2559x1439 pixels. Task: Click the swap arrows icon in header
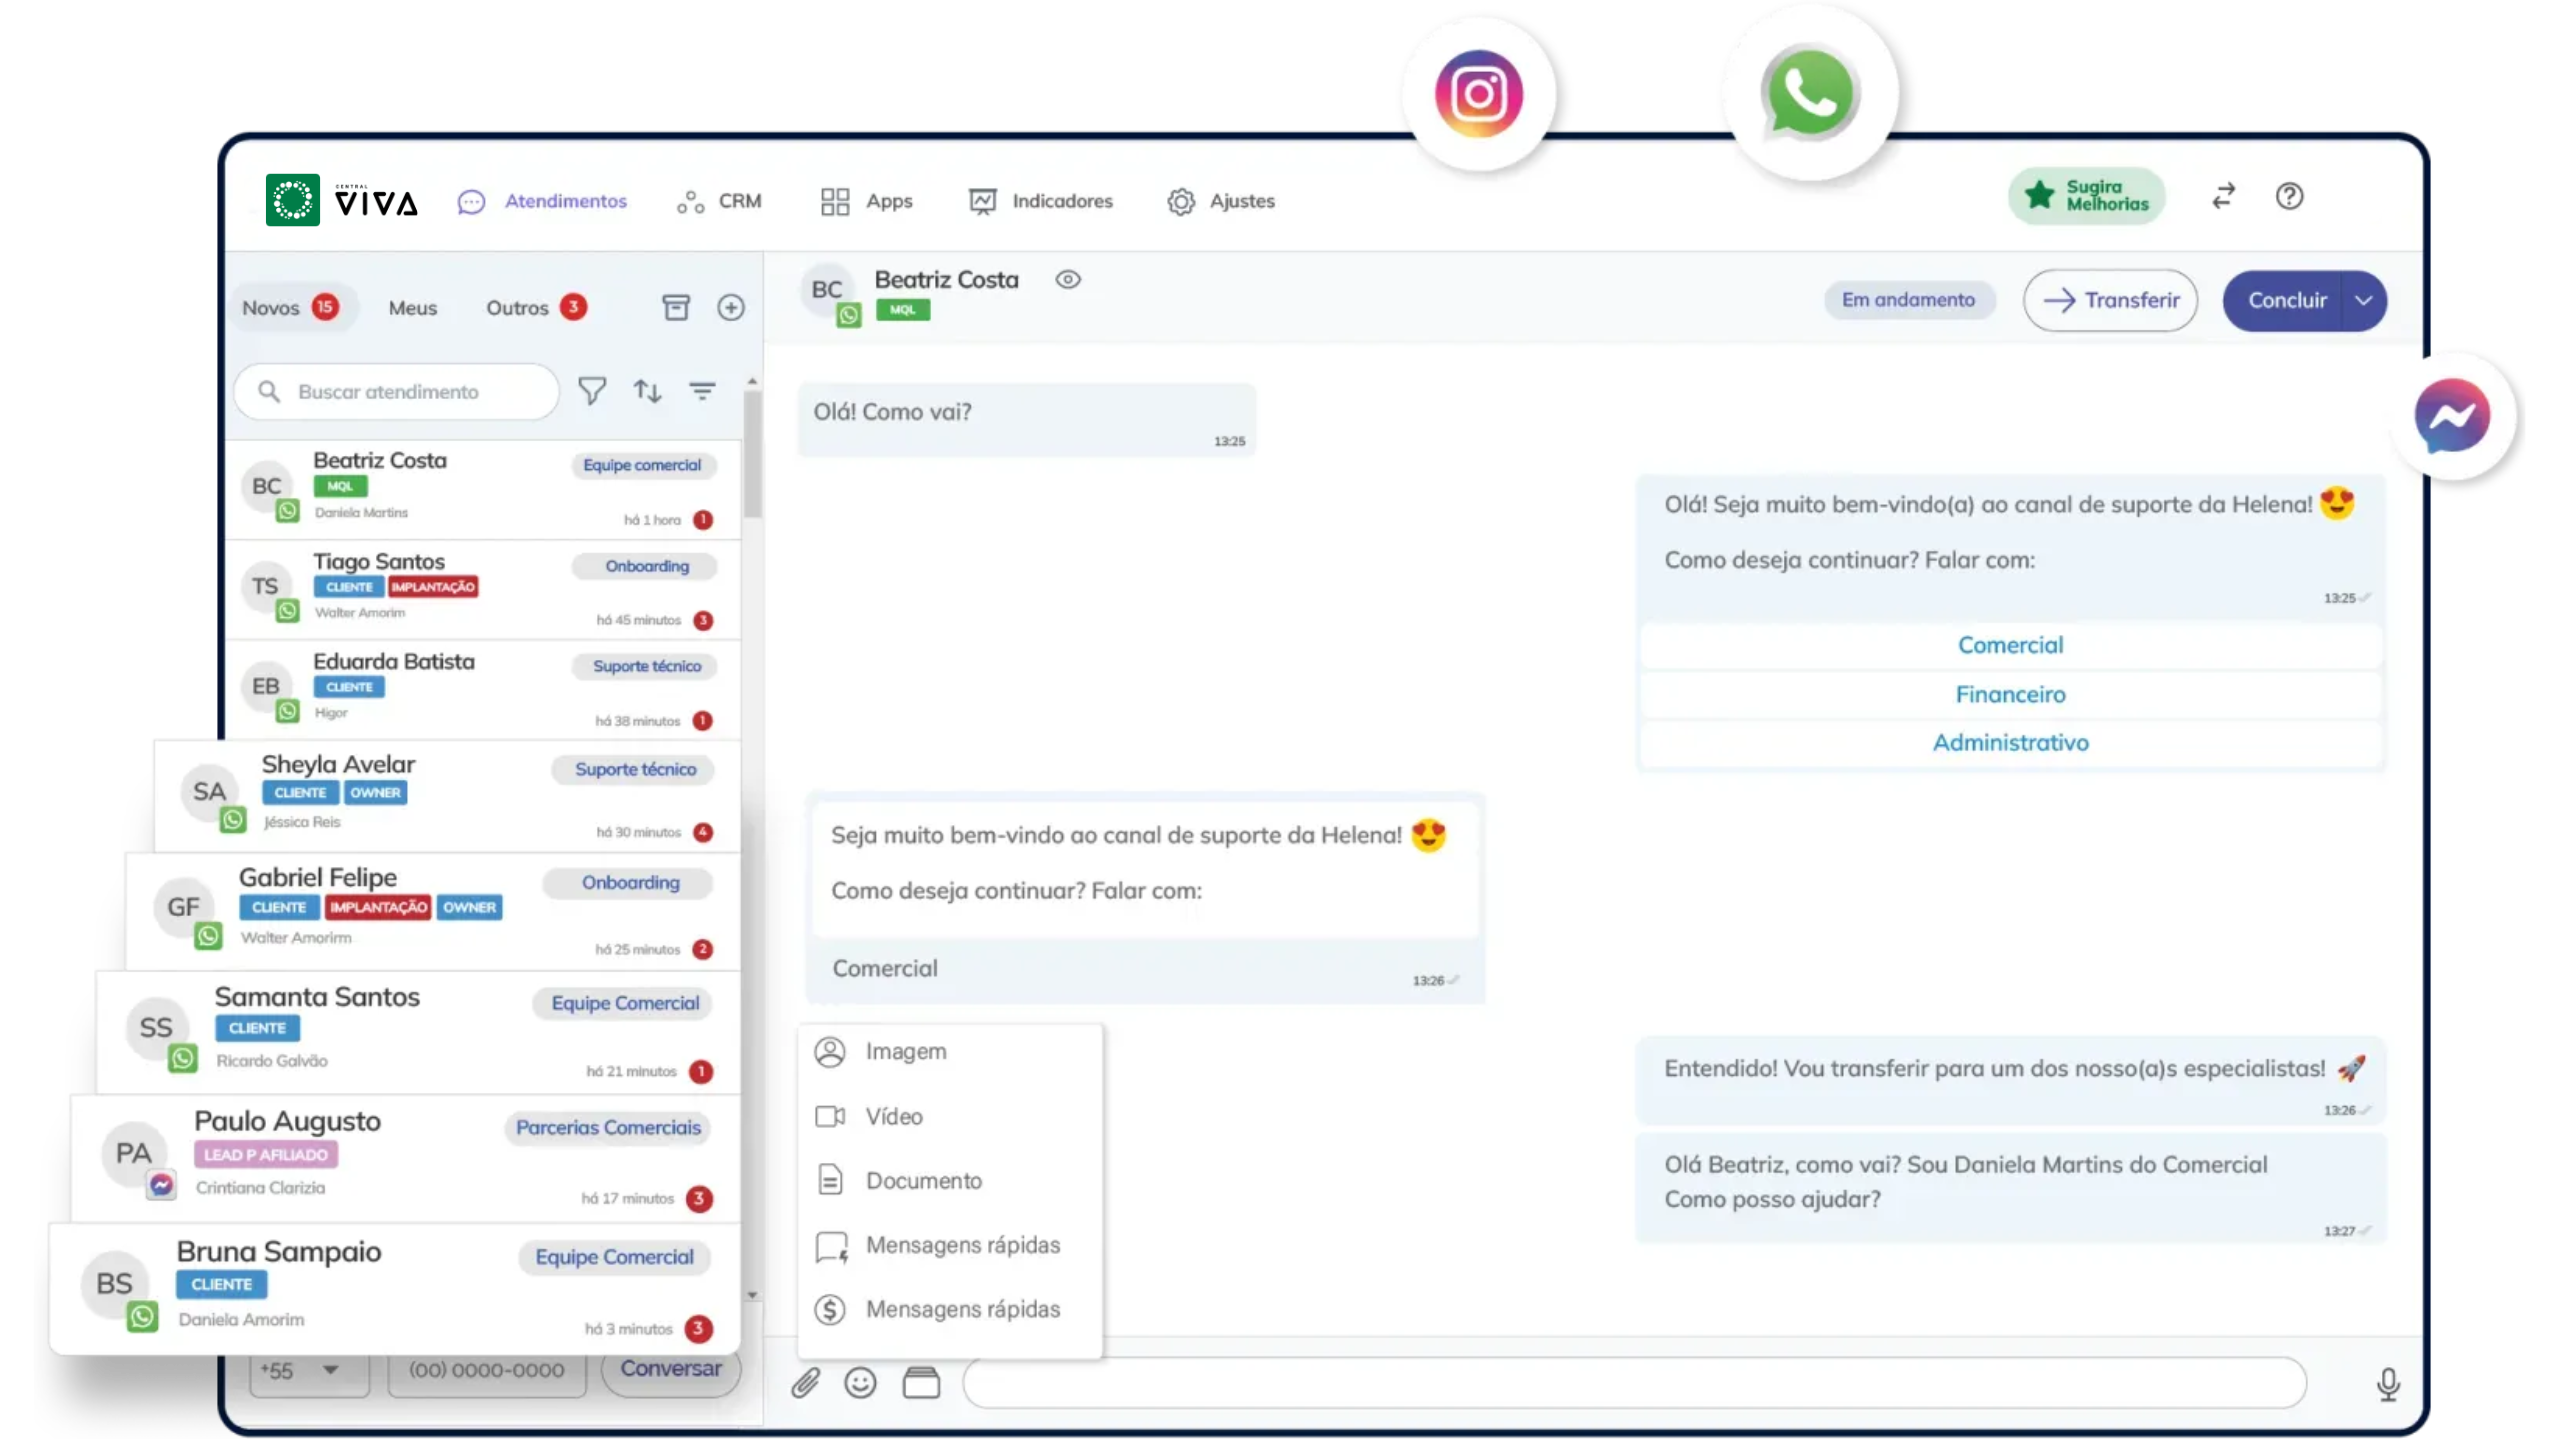click(x=2223, y=197)
